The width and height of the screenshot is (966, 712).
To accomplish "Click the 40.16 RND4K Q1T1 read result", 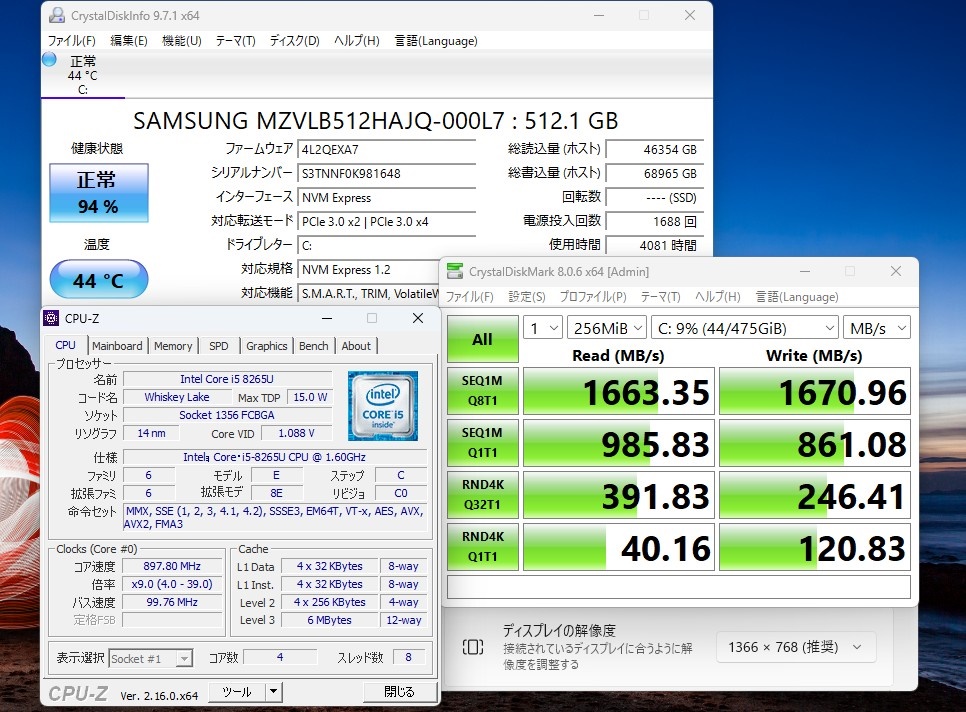I will tap(619, 547).
